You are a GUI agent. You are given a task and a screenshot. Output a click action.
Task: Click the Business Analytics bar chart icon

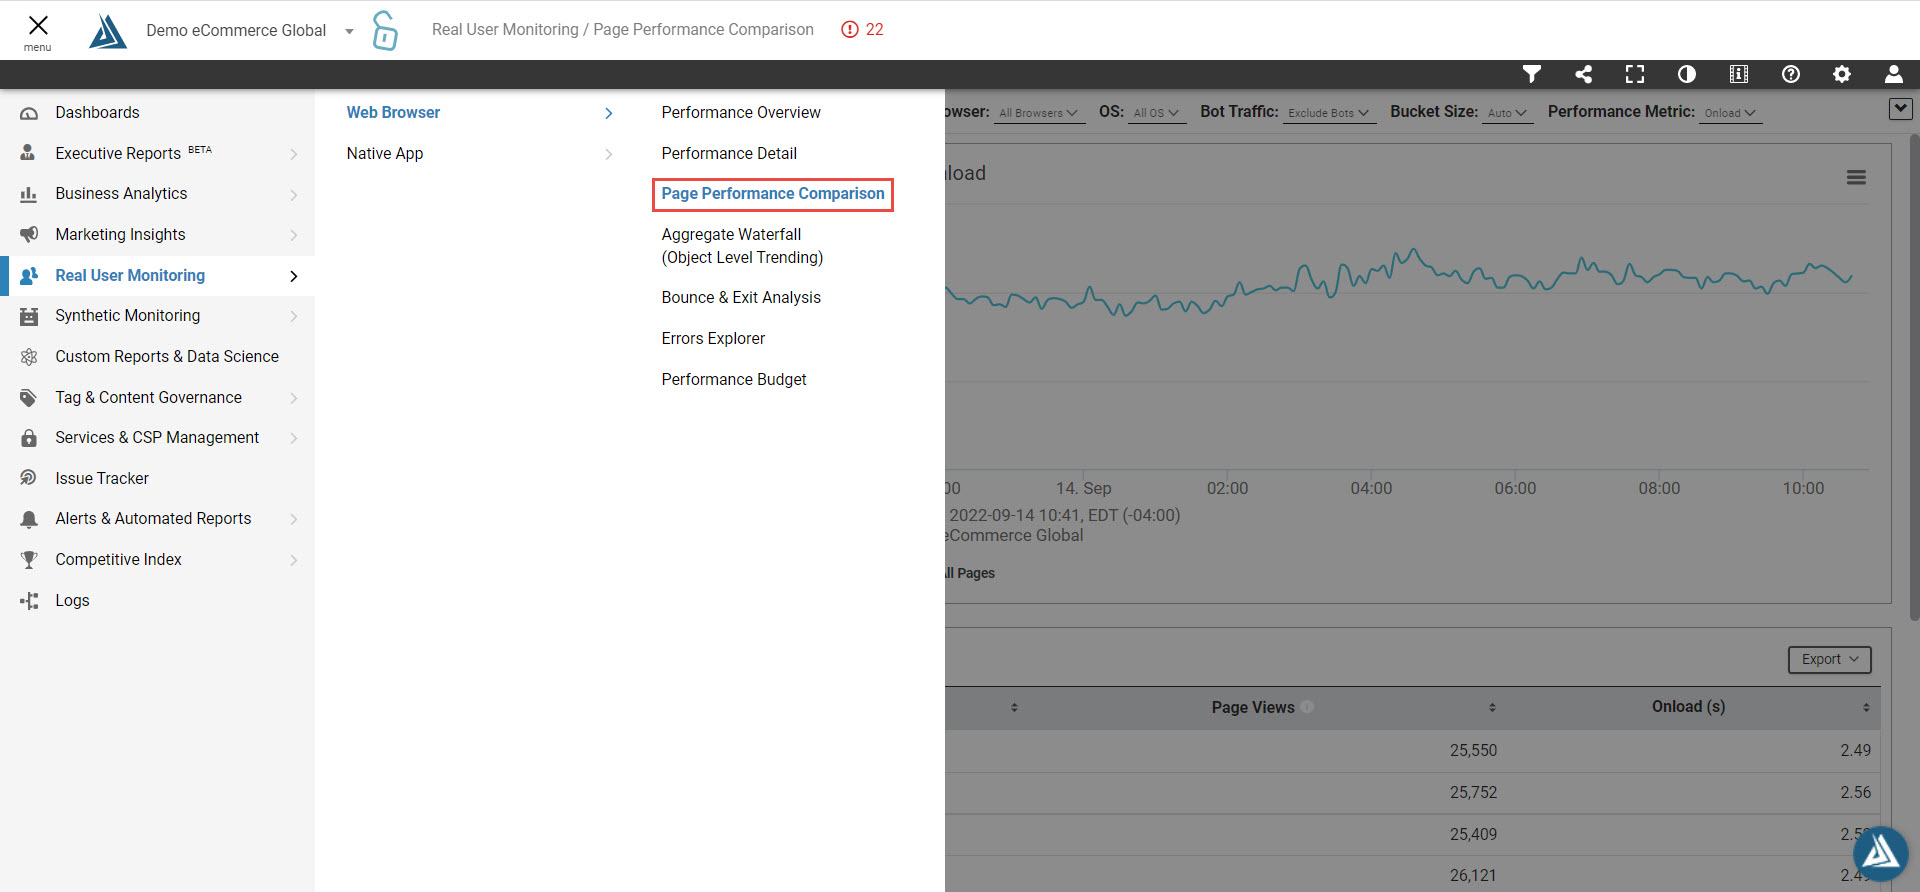tap(29, 194)
